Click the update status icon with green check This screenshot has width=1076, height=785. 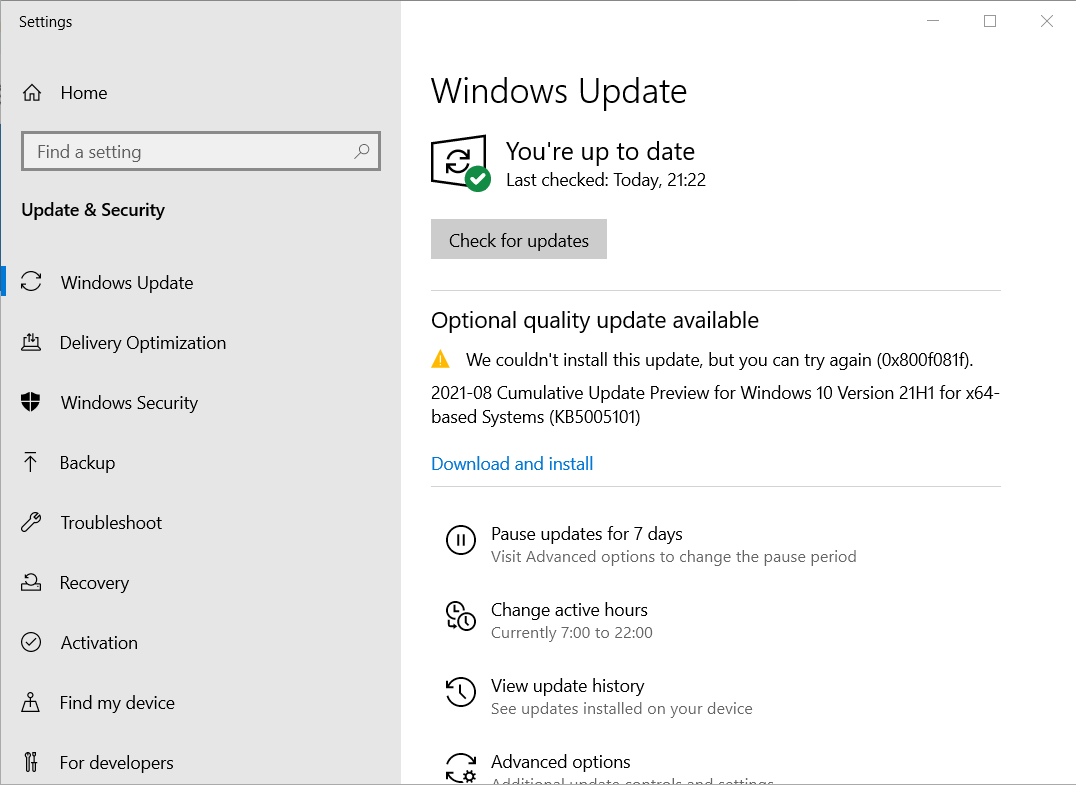click(460, 163)
